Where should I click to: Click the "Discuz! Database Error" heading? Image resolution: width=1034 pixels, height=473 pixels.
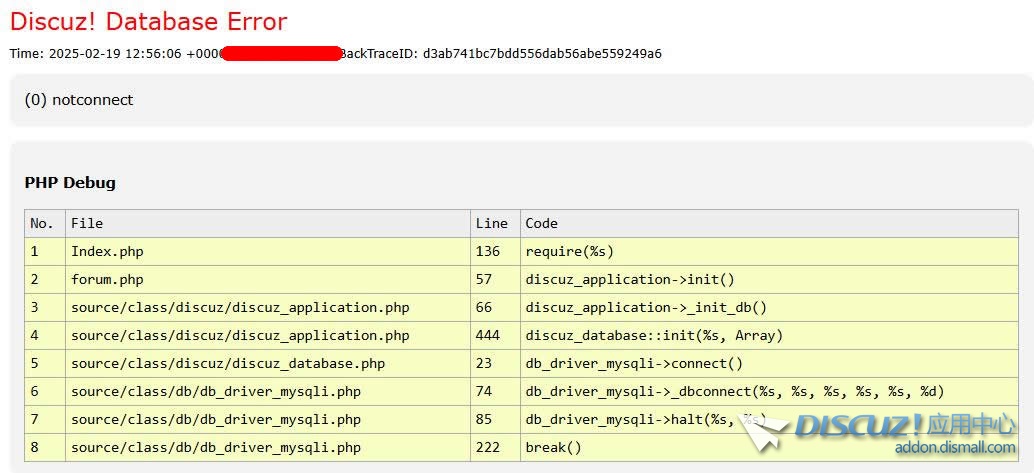pos(148,21)
